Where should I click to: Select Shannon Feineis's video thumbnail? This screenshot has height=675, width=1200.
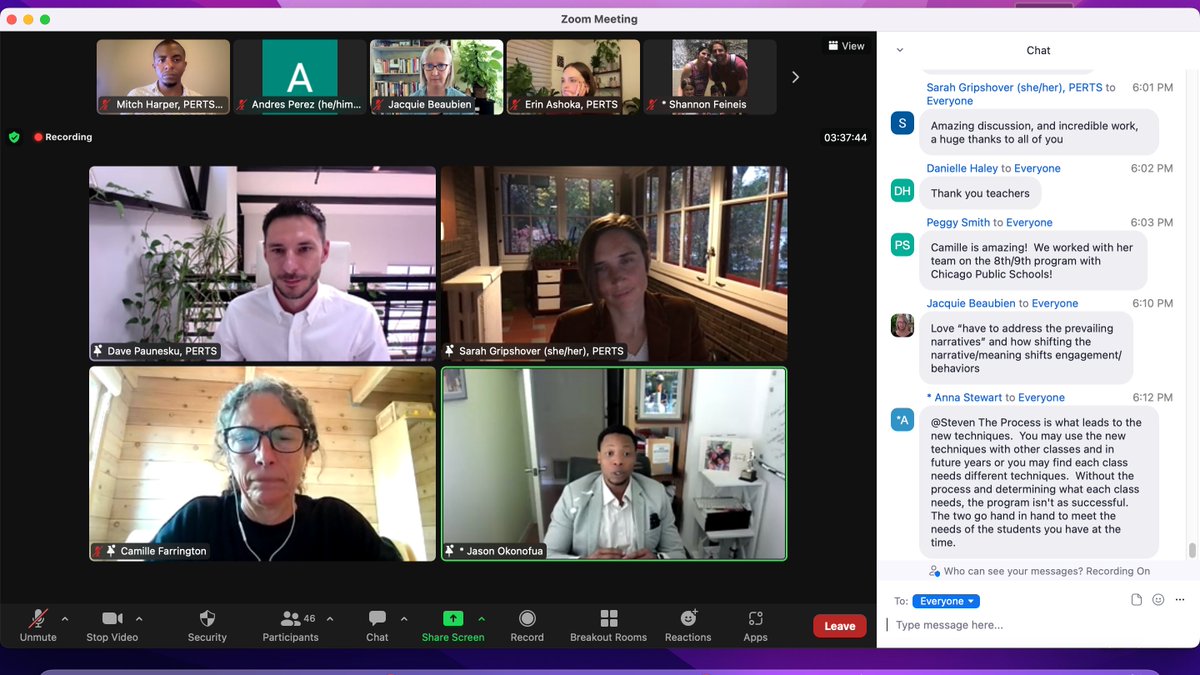pos(709,77)
